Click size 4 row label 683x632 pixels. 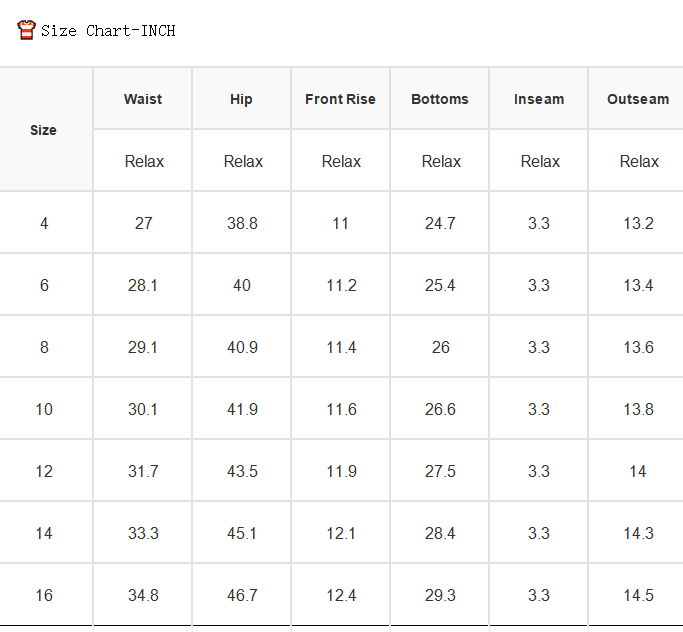tap(44, 223)
